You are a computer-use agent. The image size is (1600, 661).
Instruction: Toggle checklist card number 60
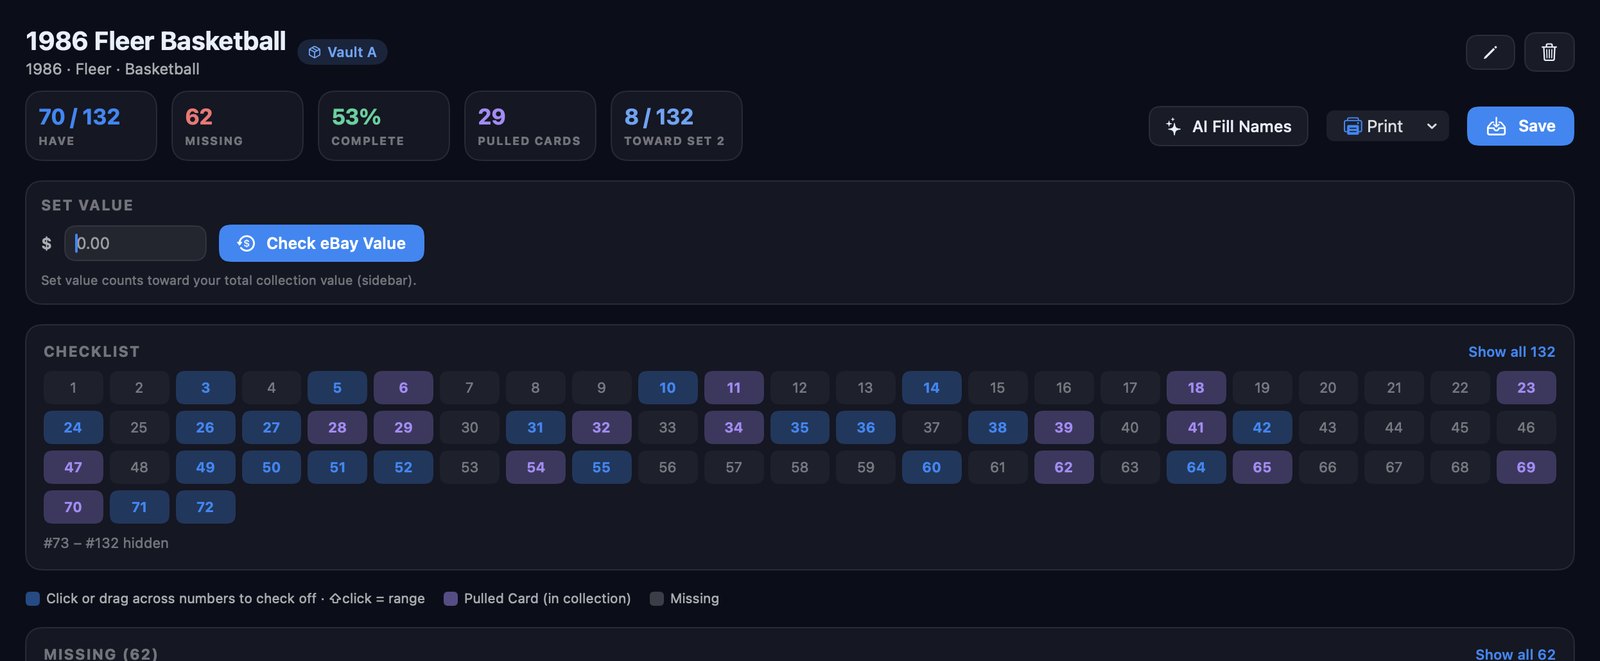click(931, 467)
